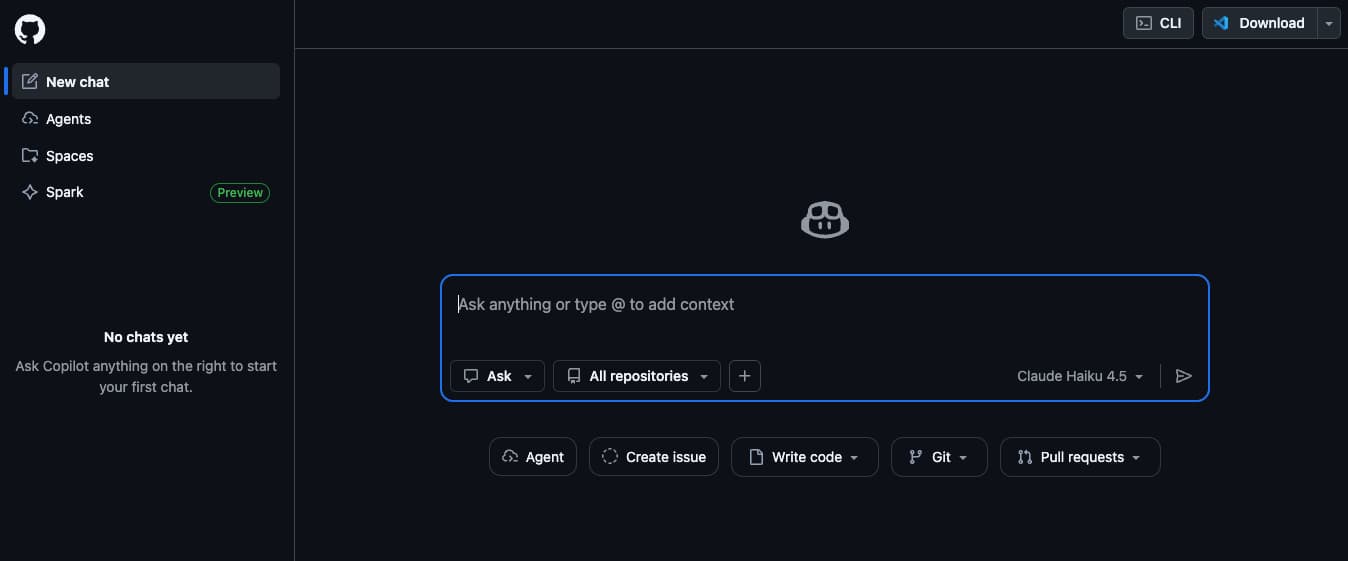Select New chat in the sidebar
Image resolution: width=1348 pixels, height=561 pixels.
point(146,82)
